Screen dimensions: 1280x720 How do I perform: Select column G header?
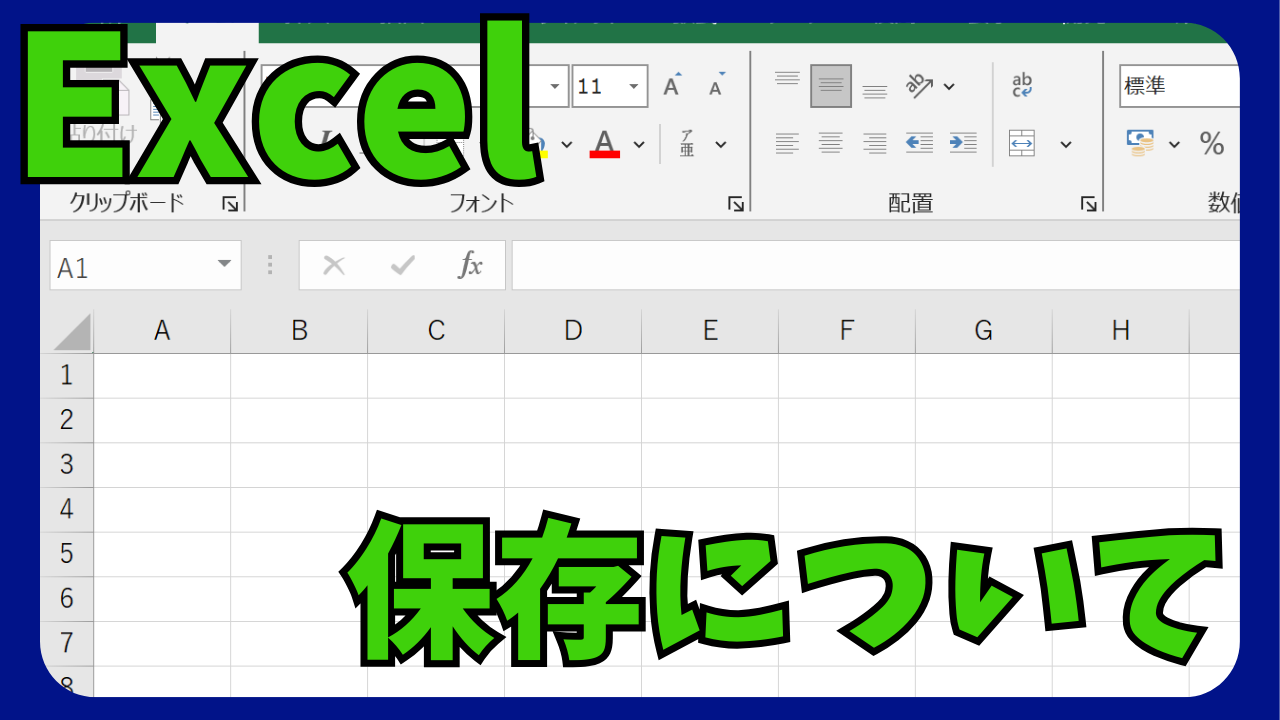(x=984, y=331)
